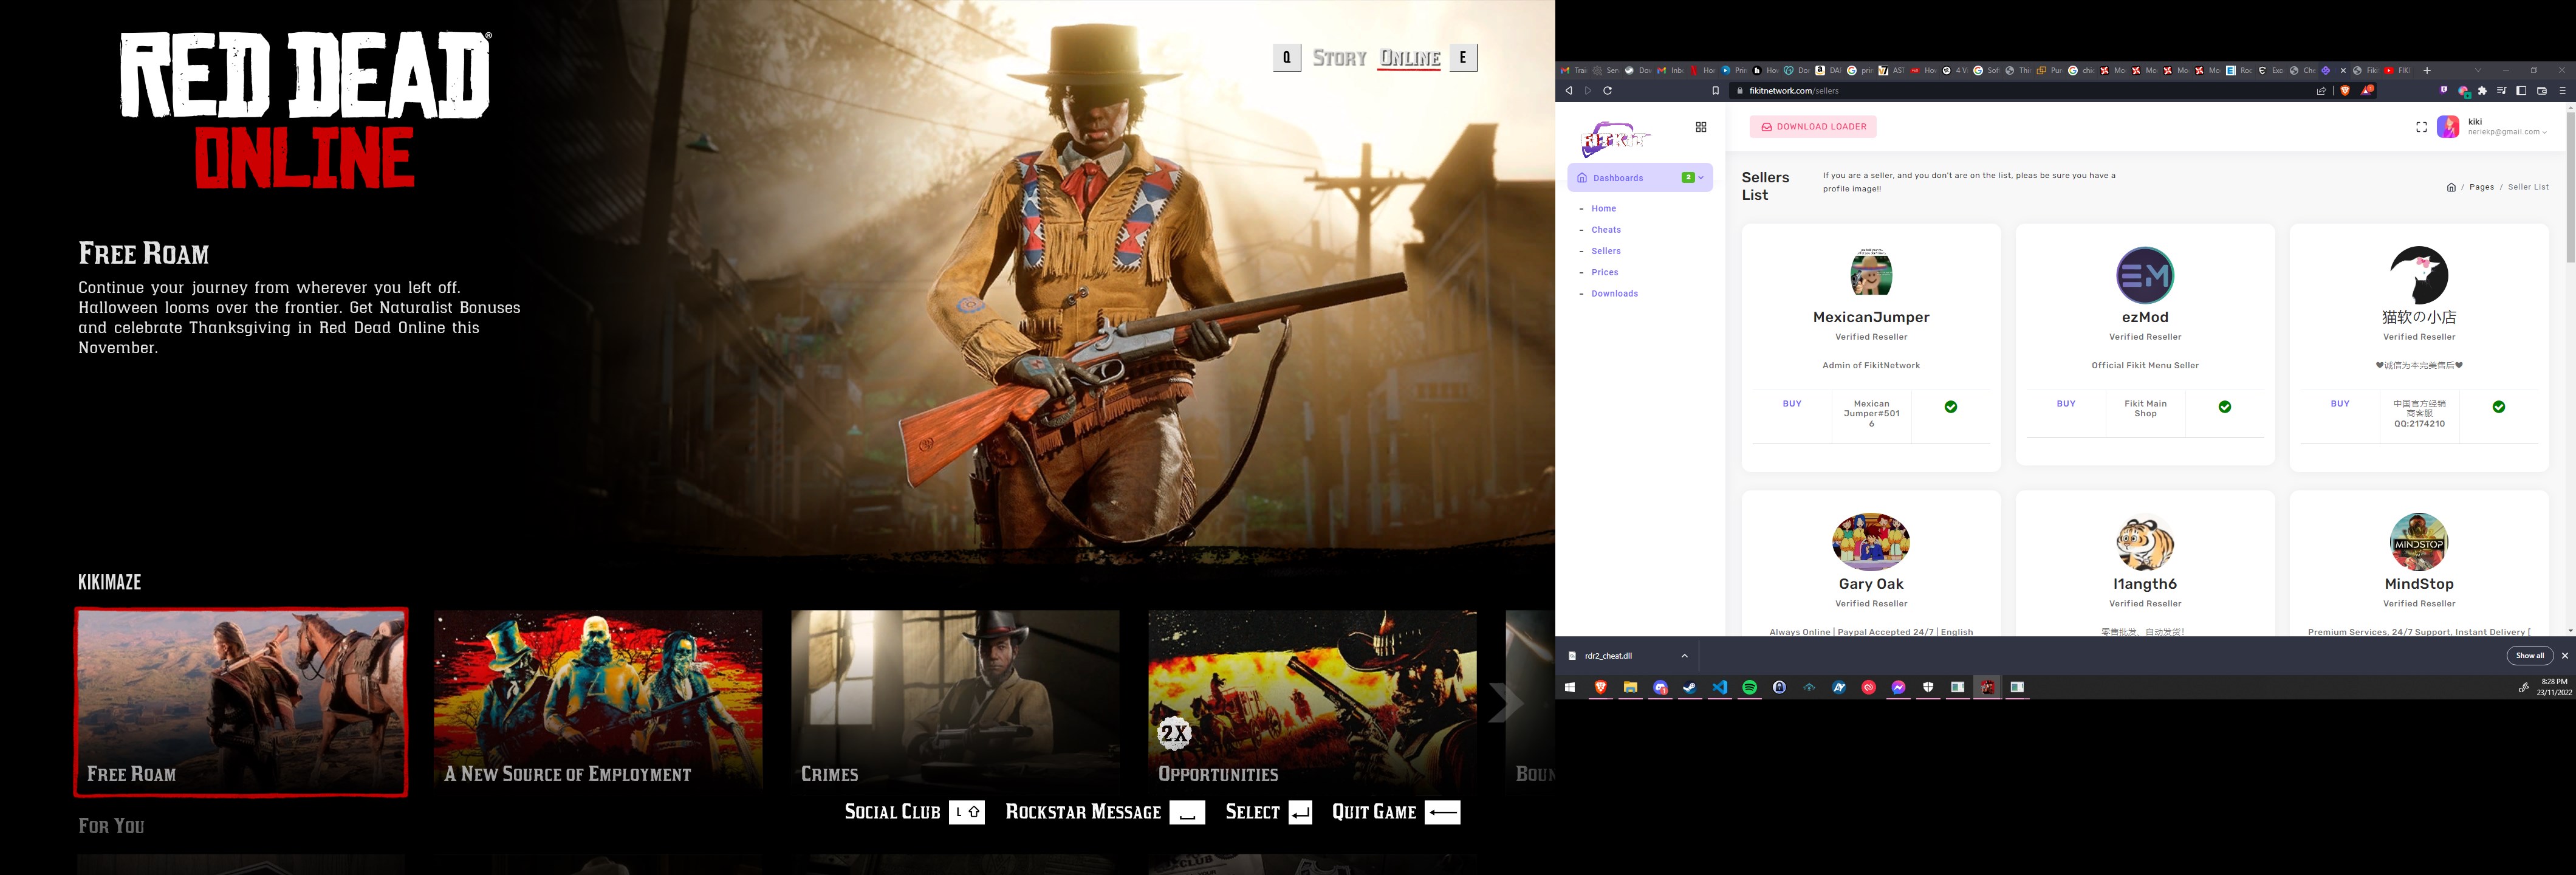
Task: Bookmark this page in the browser
Action: 1716,91
